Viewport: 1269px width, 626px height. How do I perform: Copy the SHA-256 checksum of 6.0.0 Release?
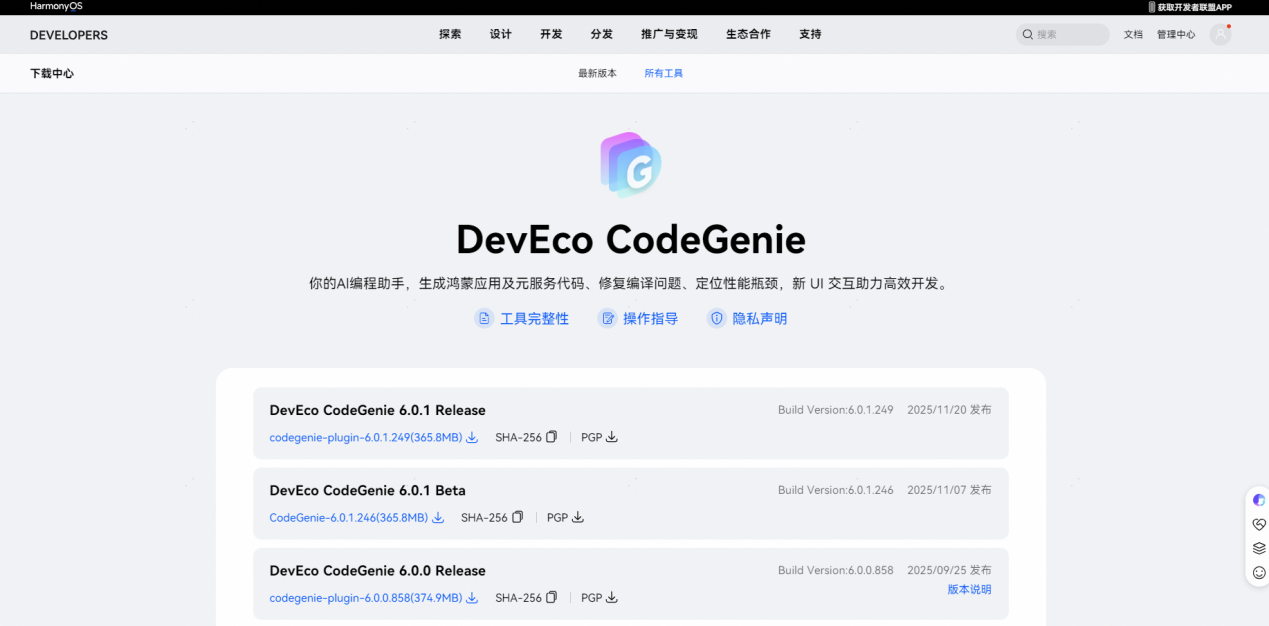[552, 597]
